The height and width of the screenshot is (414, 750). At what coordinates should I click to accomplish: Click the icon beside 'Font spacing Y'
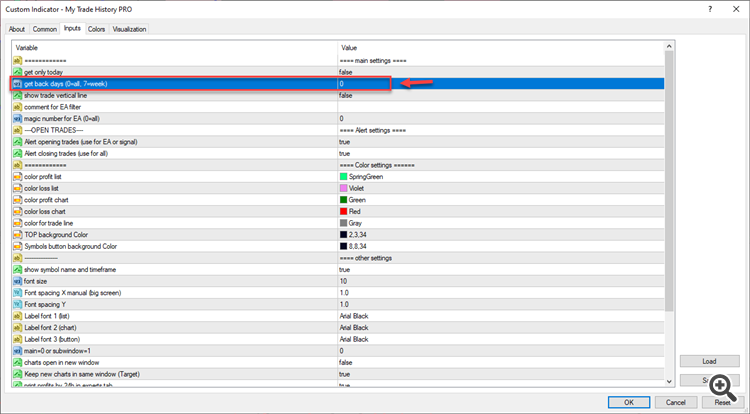point(18,305)
